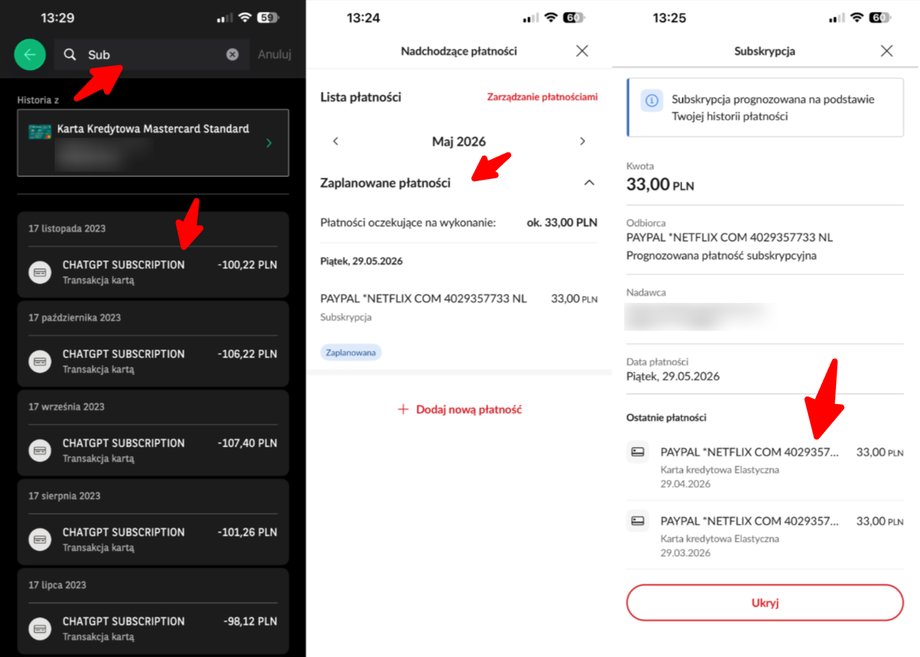The image size is (920, 657).
Task: Tap card icon of 29.04.2026 payment
Action: point(638,452)
